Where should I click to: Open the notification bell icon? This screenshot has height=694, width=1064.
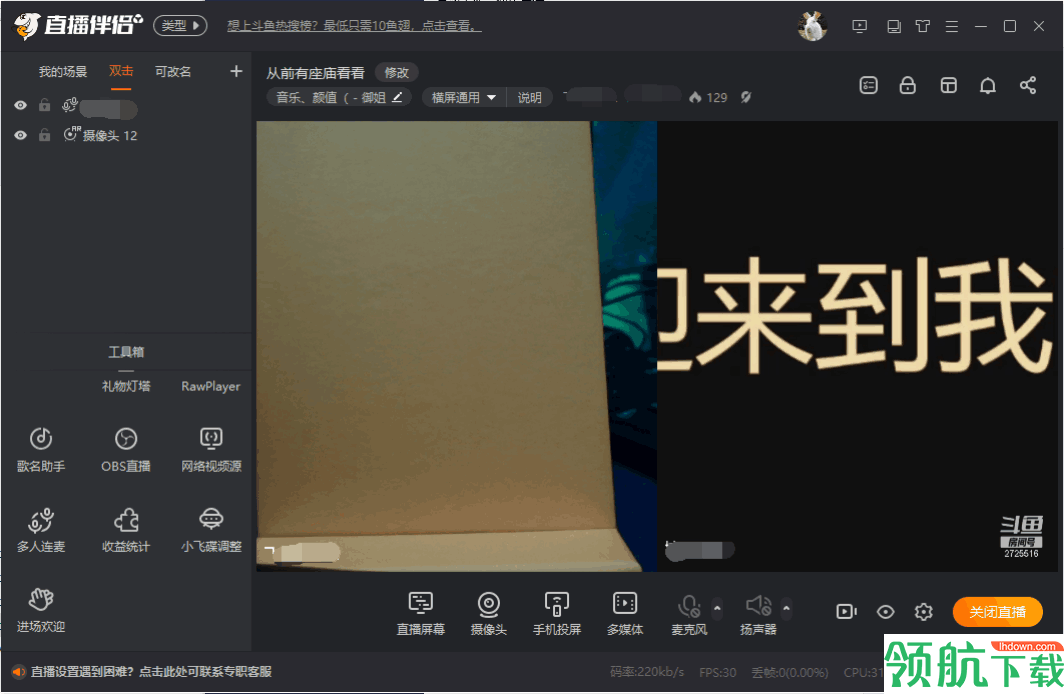pos(988,85)
